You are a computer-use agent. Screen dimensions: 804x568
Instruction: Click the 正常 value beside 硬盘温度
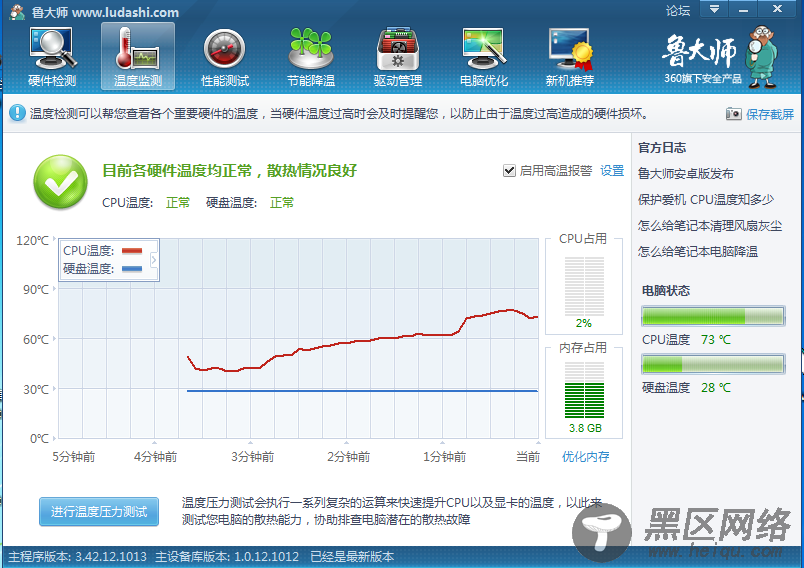[x=282, y=202]
